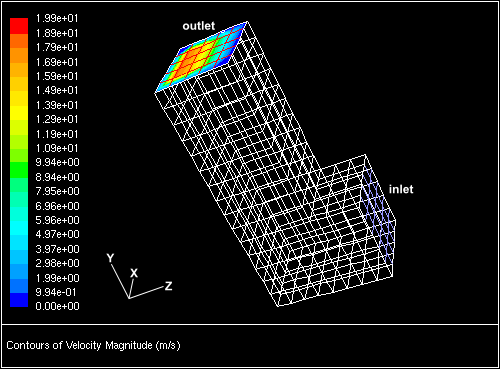Click the yellow swatch beside 1.29e+01
This screenshot has height=369, width=500.
(x=19, y=113)
